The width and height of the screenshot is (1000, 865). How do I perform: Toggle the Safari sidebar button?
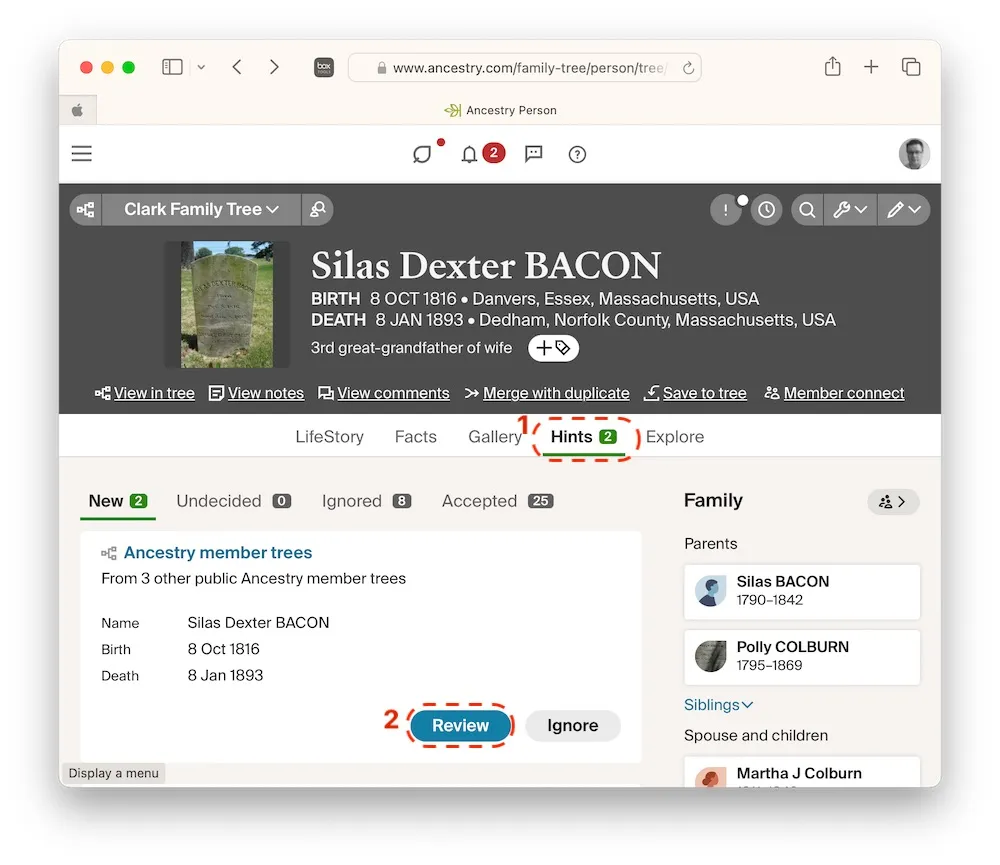pyautogui.click(x=172, y=67)
